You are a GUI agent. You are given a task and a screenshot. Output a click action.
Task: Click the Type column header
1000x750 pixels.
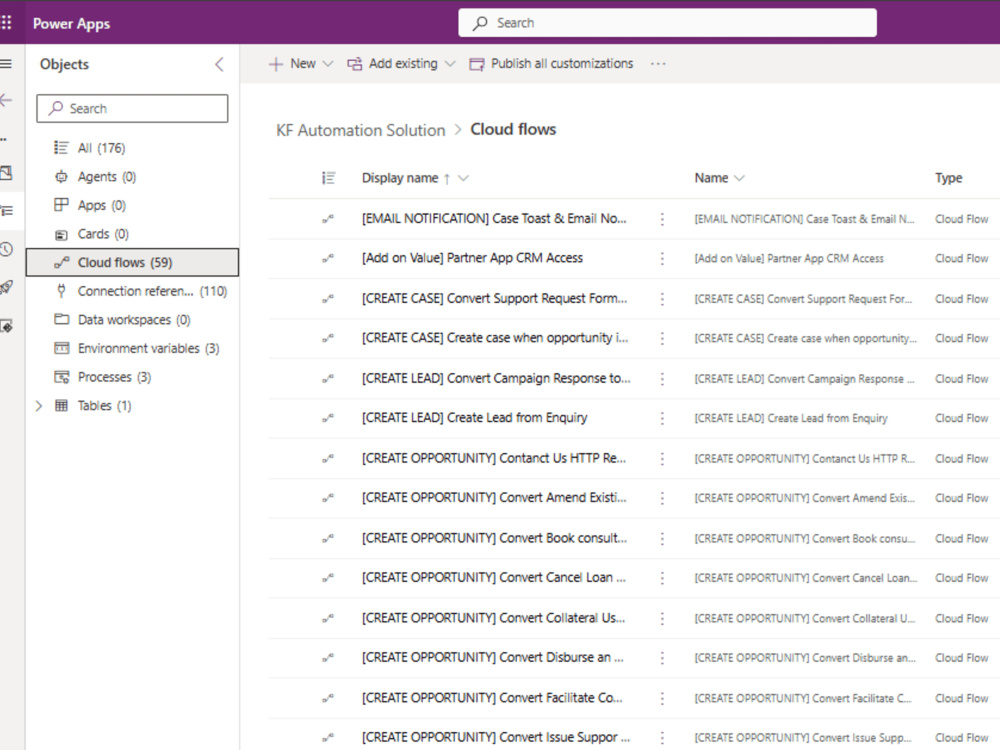tap(948, 178)
